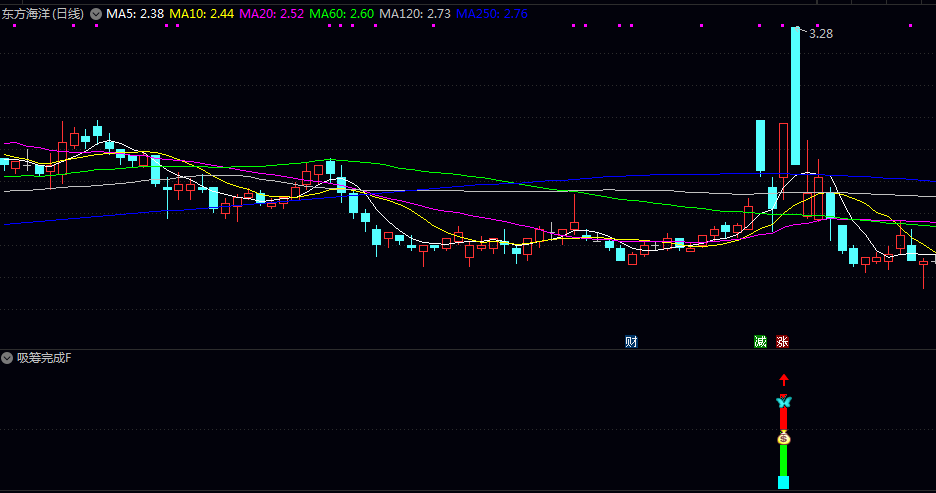
Task: Click the tall cyan candlestick reaching 3.28
Action: tap(795, 96)
